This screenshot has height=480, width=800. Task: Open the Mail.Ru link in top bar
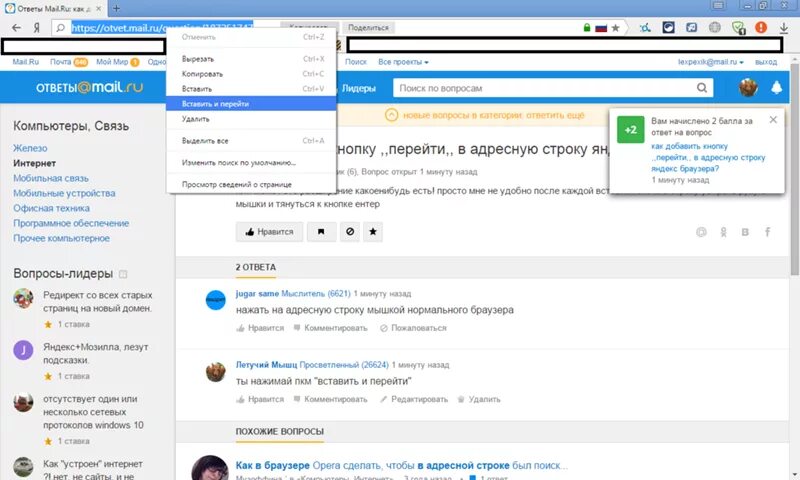[x=26, y=62]
